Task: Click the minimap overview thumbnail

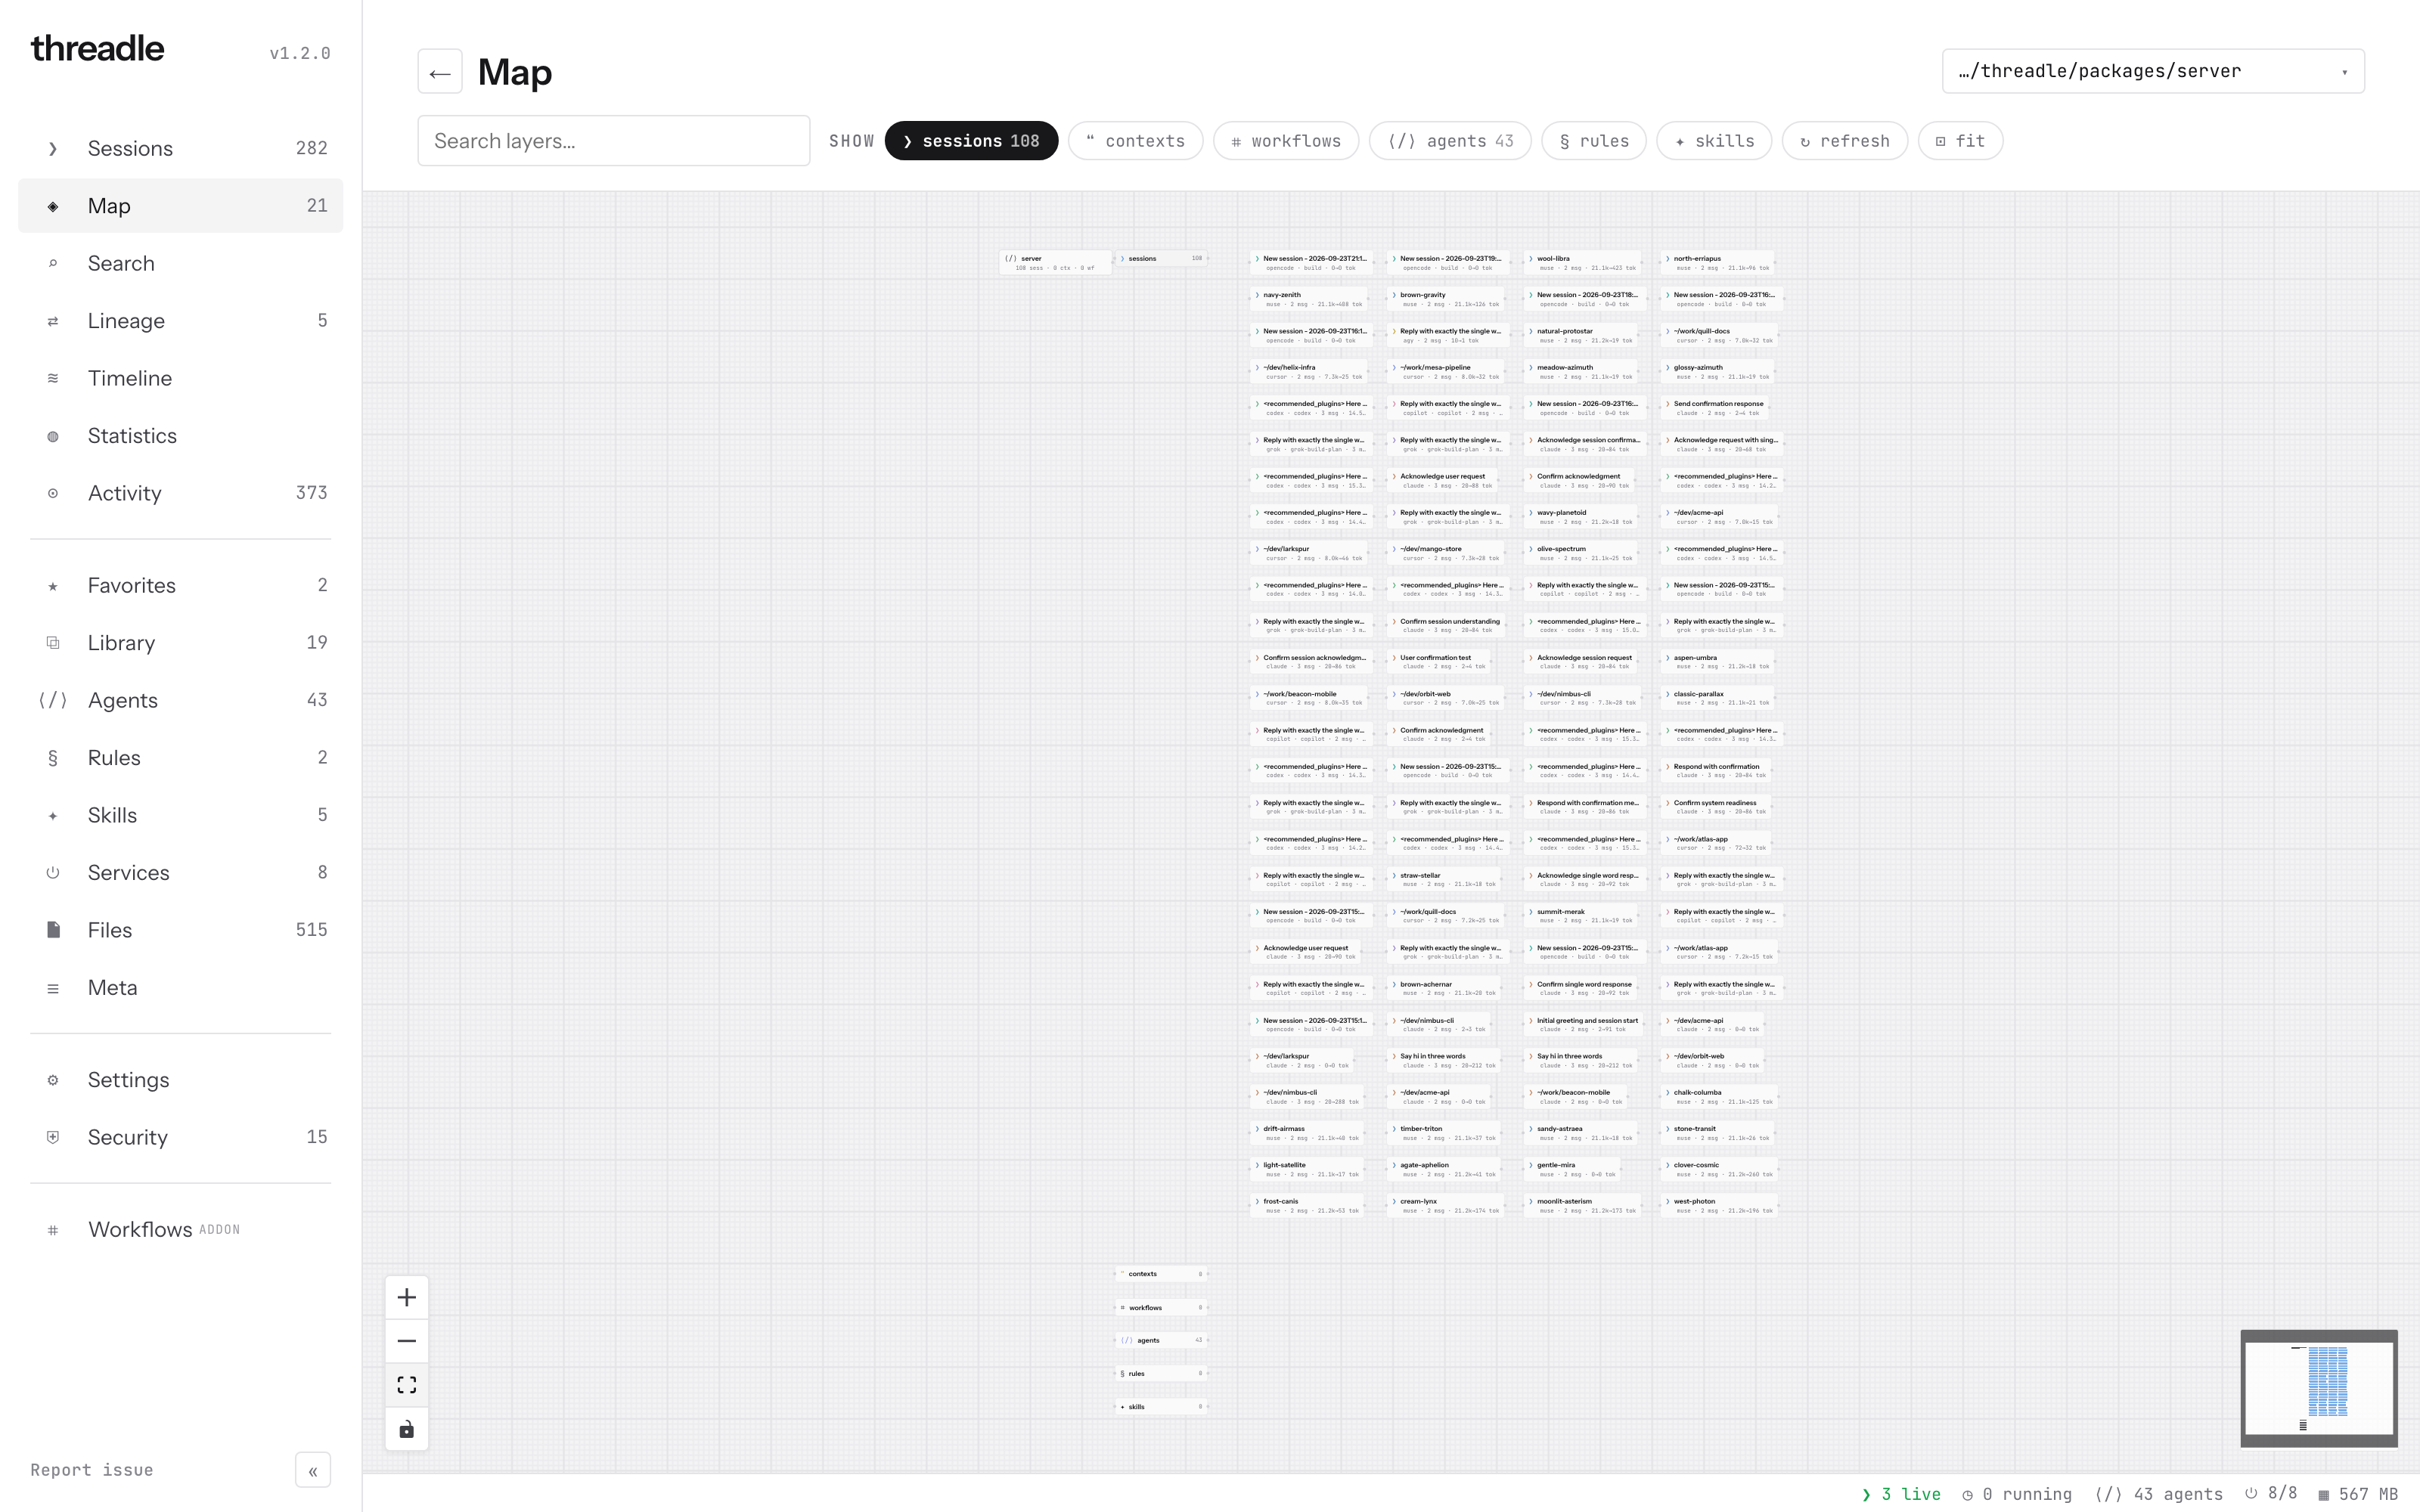Action: pos(2319,1388)
